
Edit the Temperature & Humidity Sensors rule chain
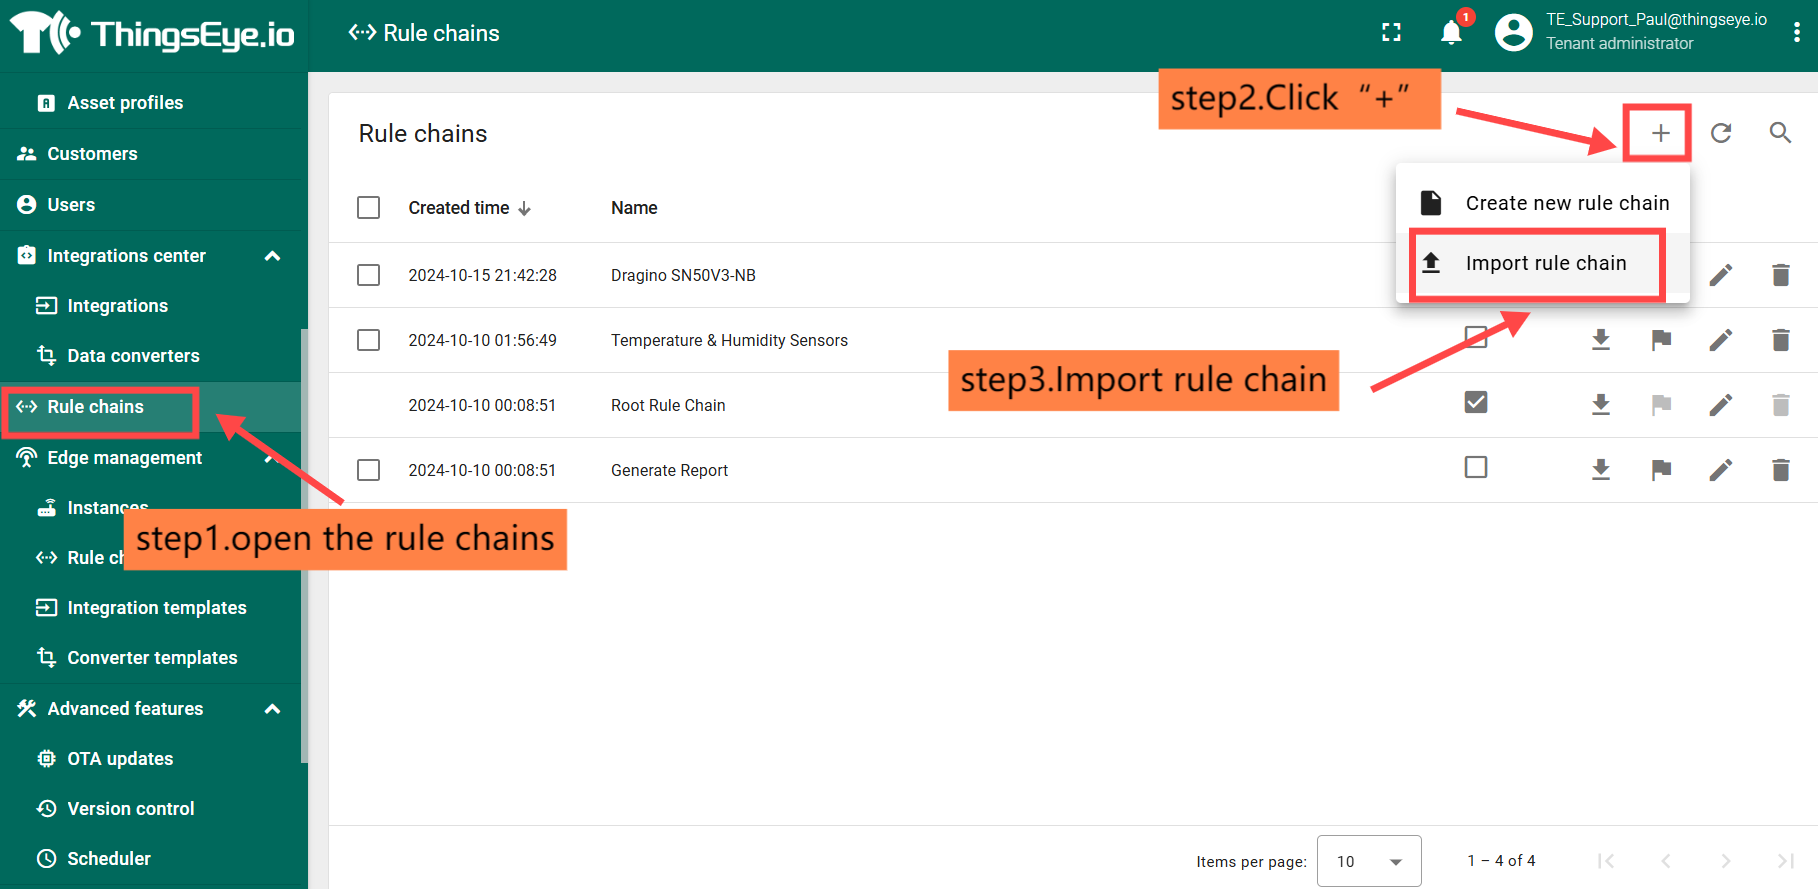pyautogui.click(x=1720, y=340)
